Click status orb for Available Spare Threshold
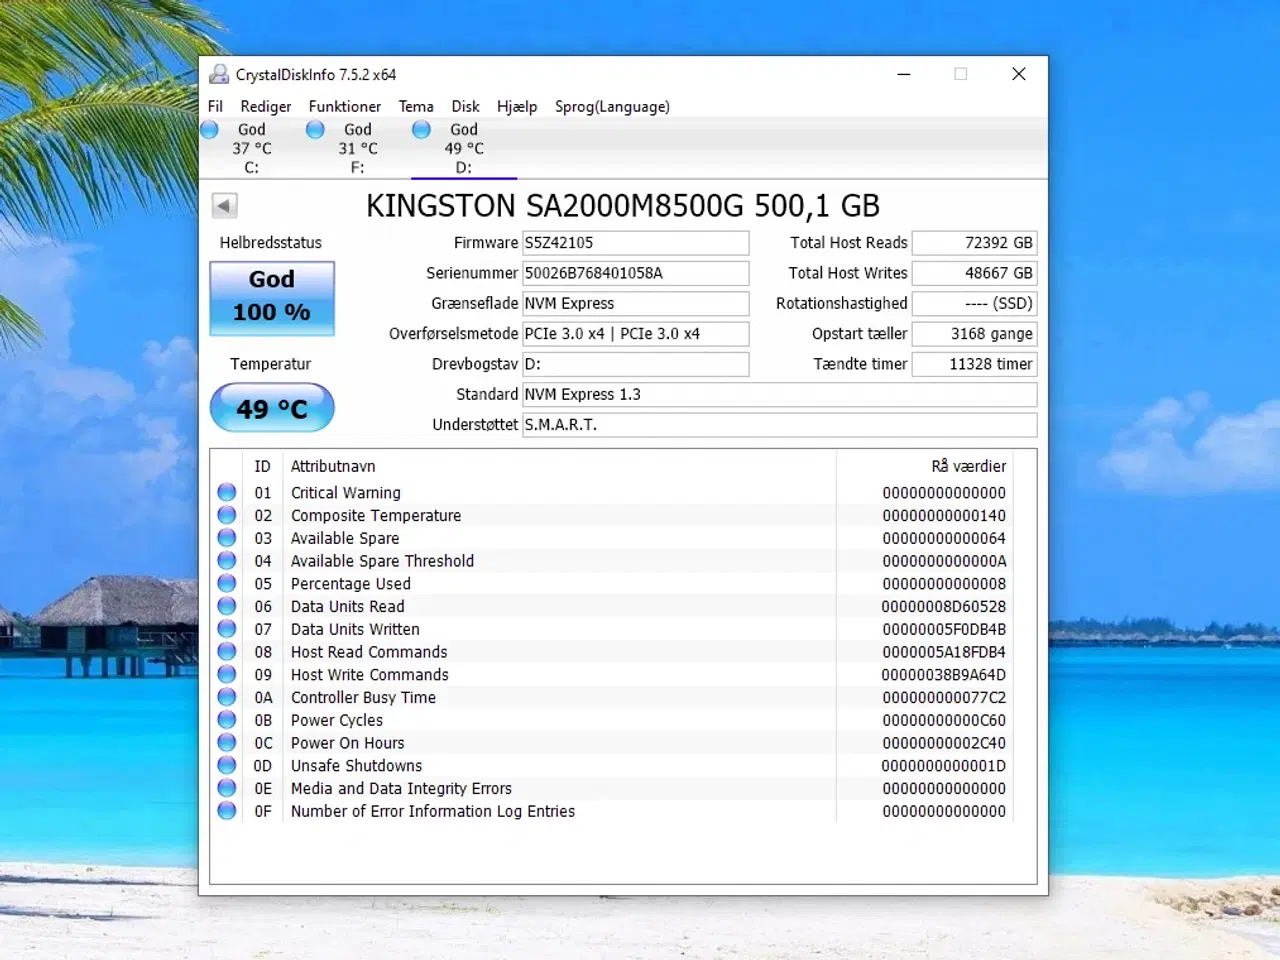The image size is (1280, 960). click(227, 561)
